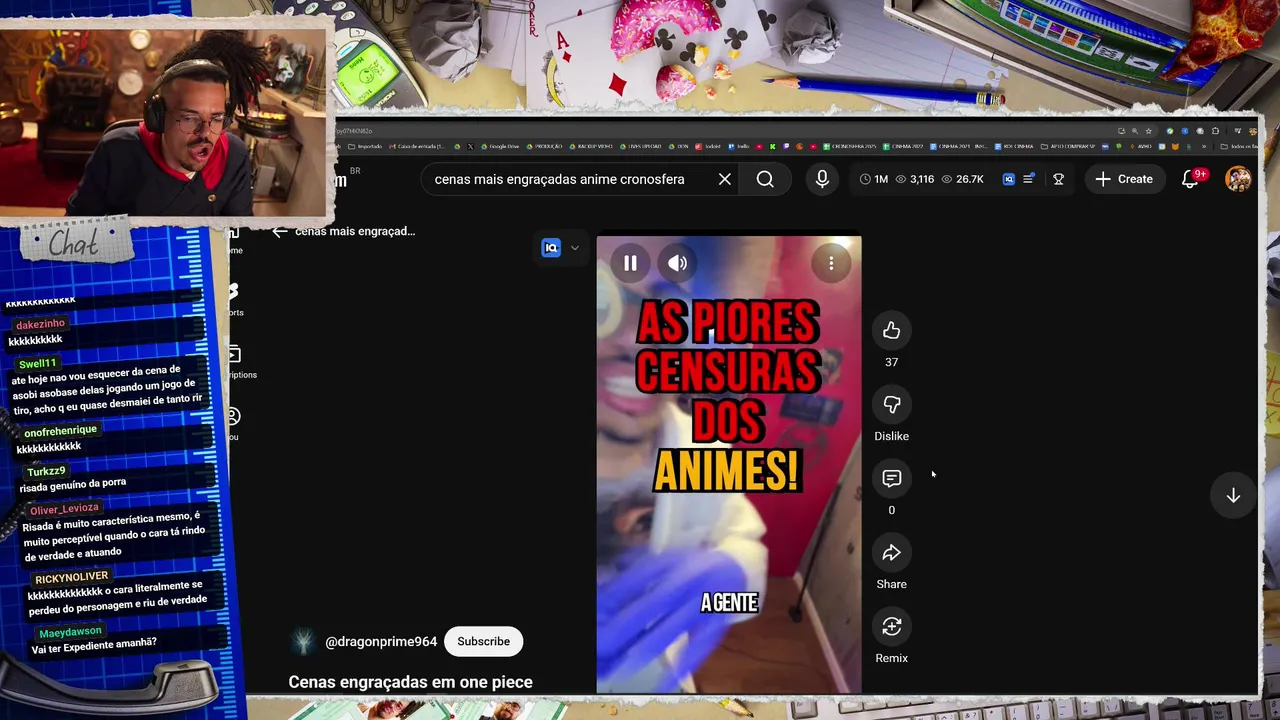Click onofrehenrique username in chat
Image resolution: width=1280 pixels, height=720 pixels.
pos(60,431)
